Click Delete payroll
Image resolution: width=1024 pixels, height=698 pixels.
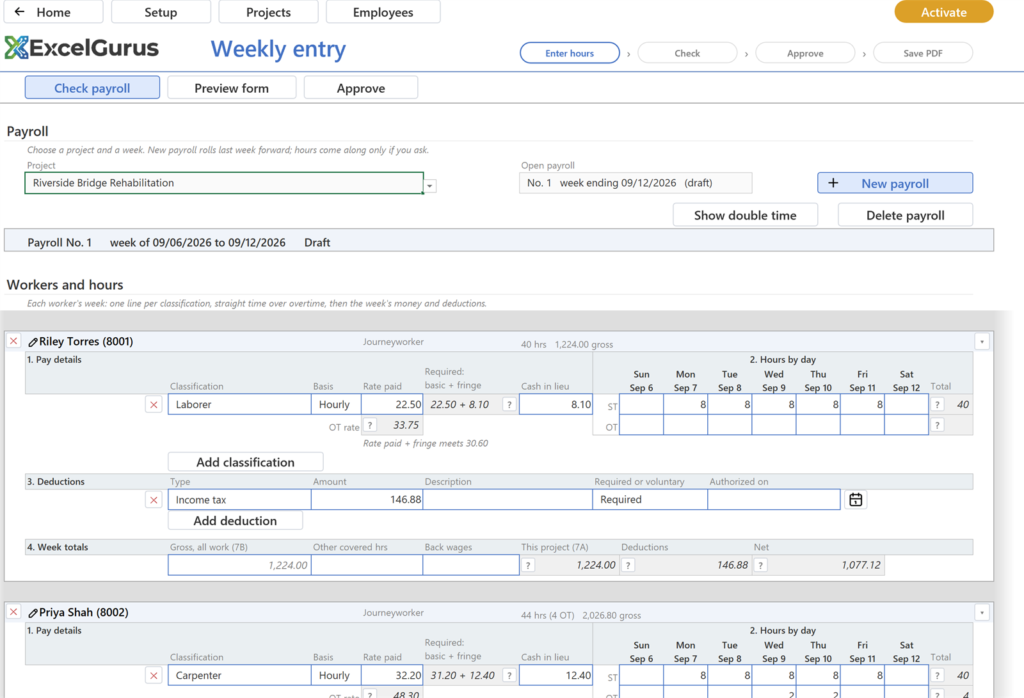(x=905, y=215)
